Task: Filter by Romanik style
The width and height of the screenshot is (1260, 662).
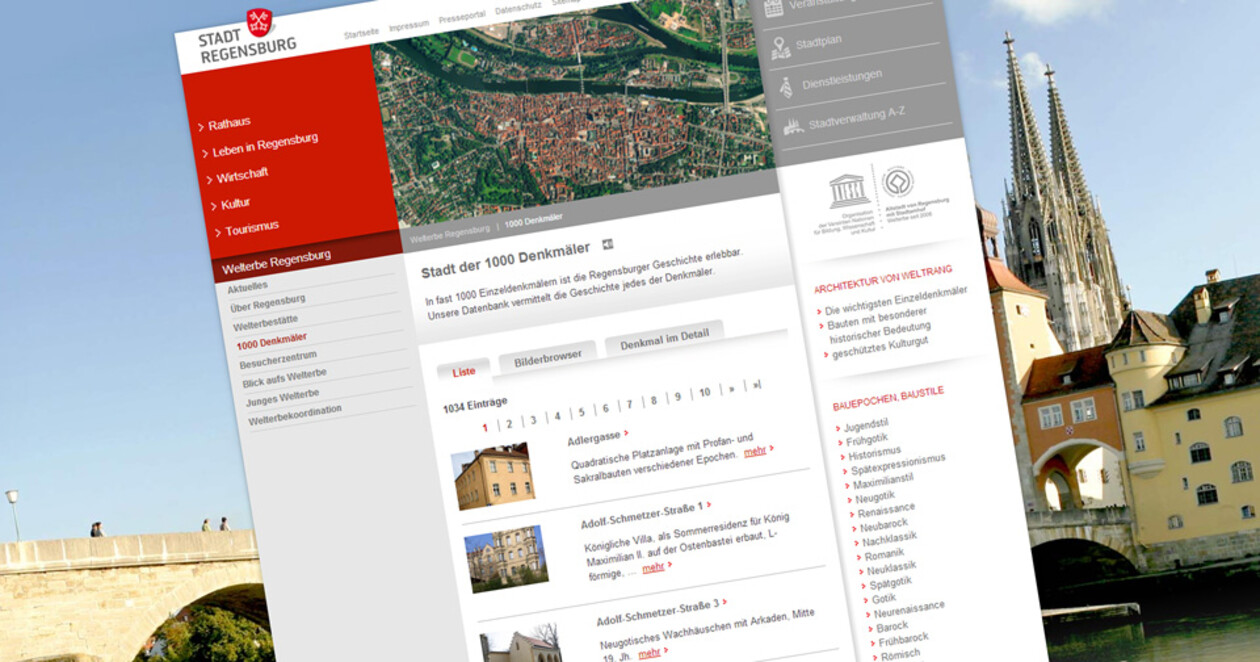Action: point(884,554)
